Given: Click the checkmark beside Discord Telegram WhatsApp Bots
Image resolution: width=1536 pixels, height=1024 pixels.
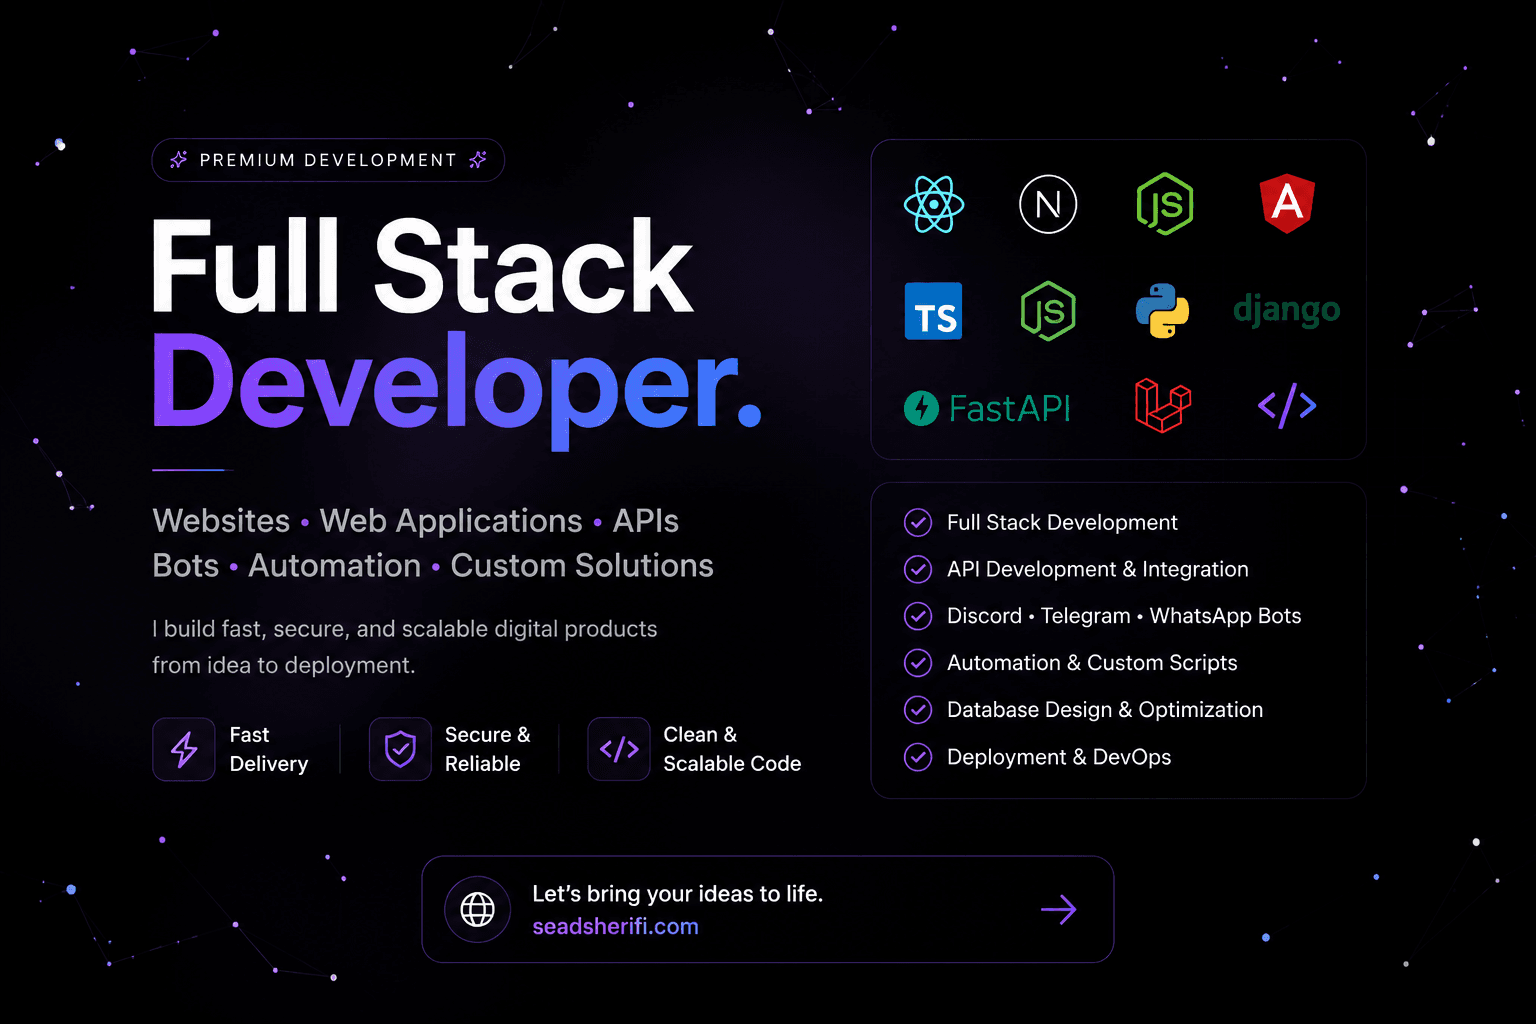Looking at the screenshot, I should click(918, 616).
